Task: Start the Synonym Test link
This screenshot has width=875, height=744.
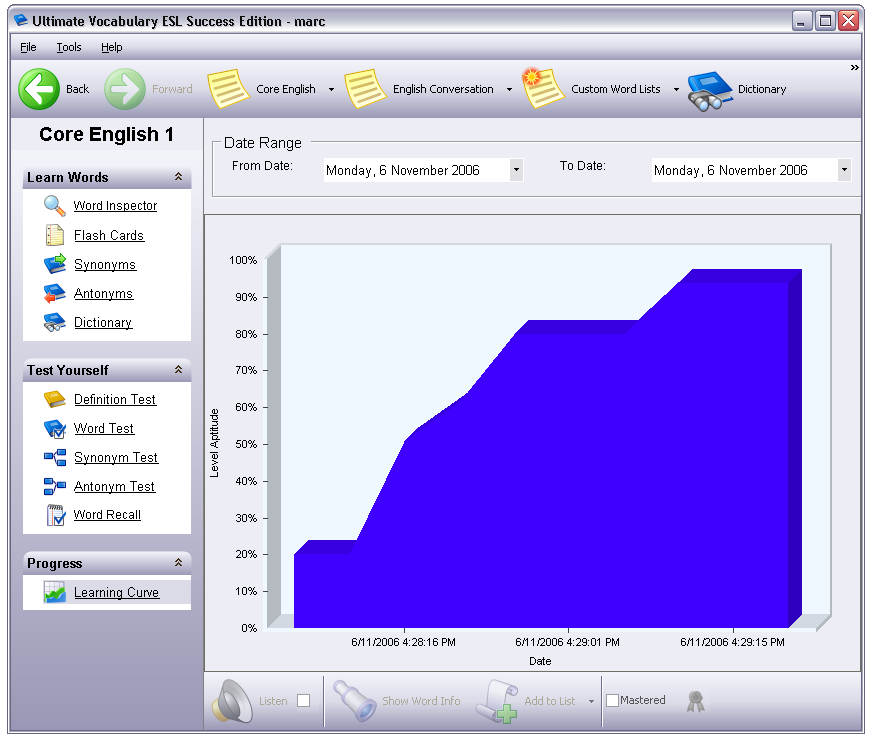Action: (116, 458)
